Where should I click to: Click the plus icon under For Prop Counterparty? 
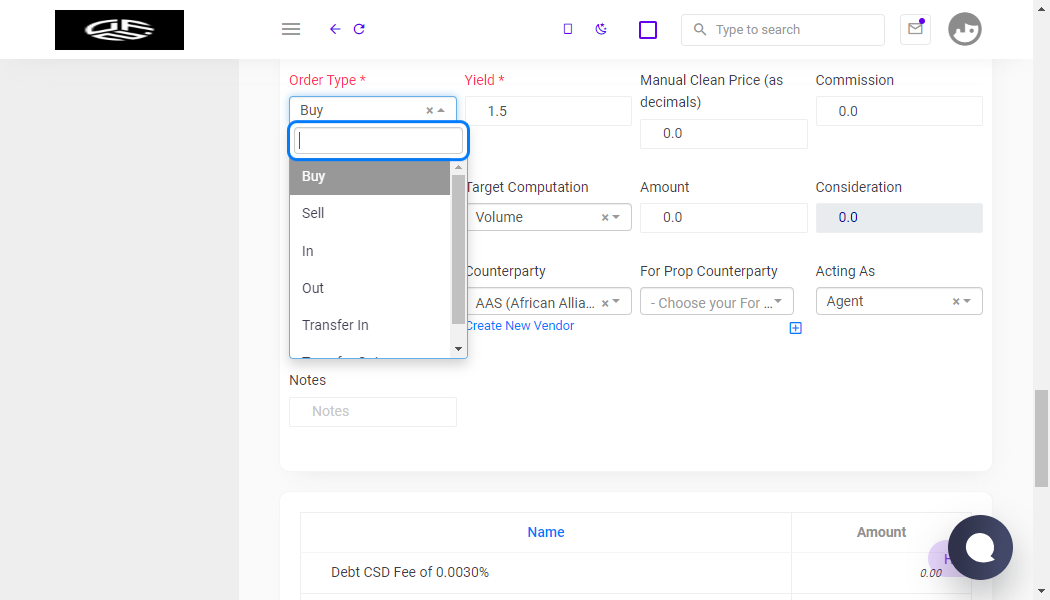795,328
